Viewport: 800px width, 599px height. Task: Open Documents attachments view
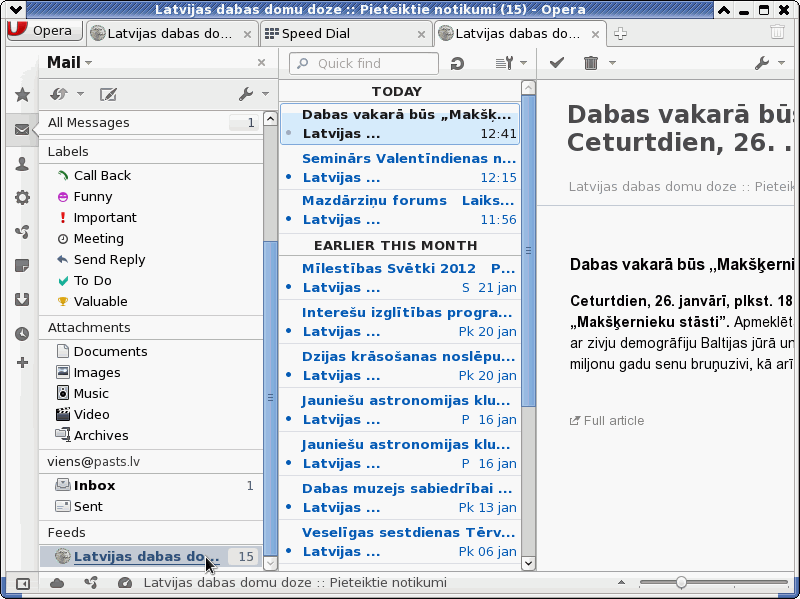[151, 352]
